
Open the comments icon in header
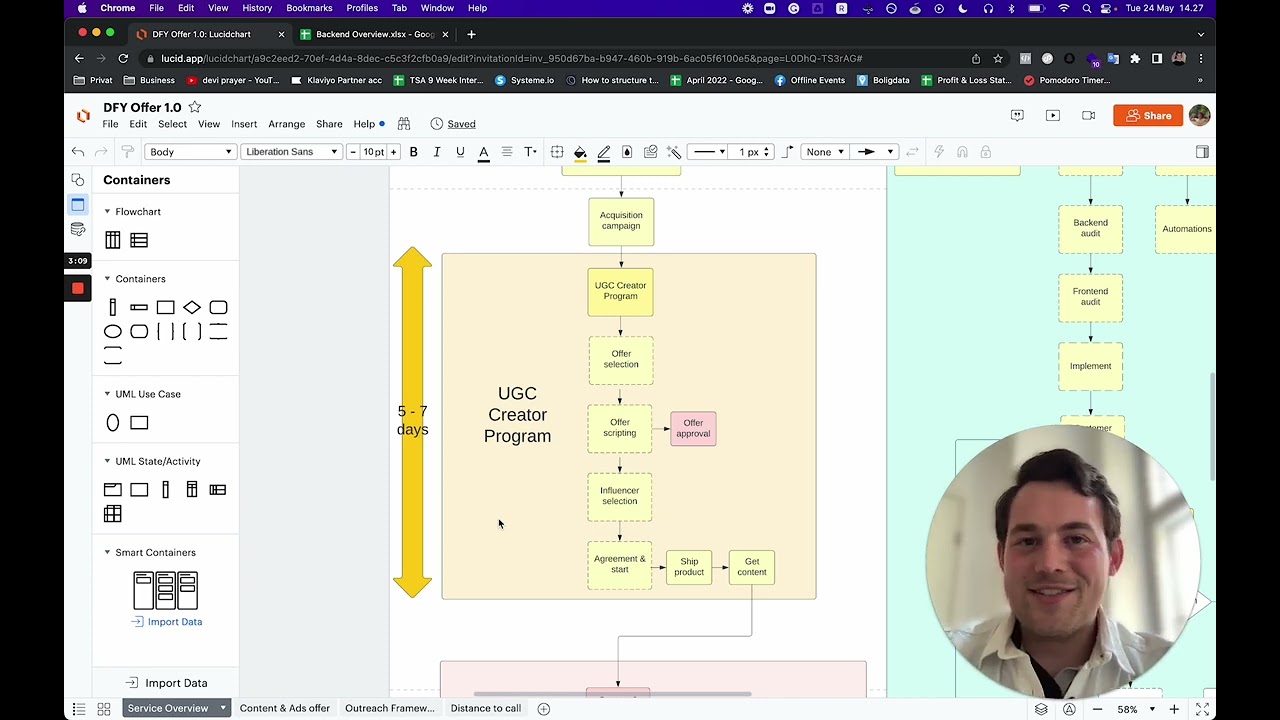click(1017, 116)
